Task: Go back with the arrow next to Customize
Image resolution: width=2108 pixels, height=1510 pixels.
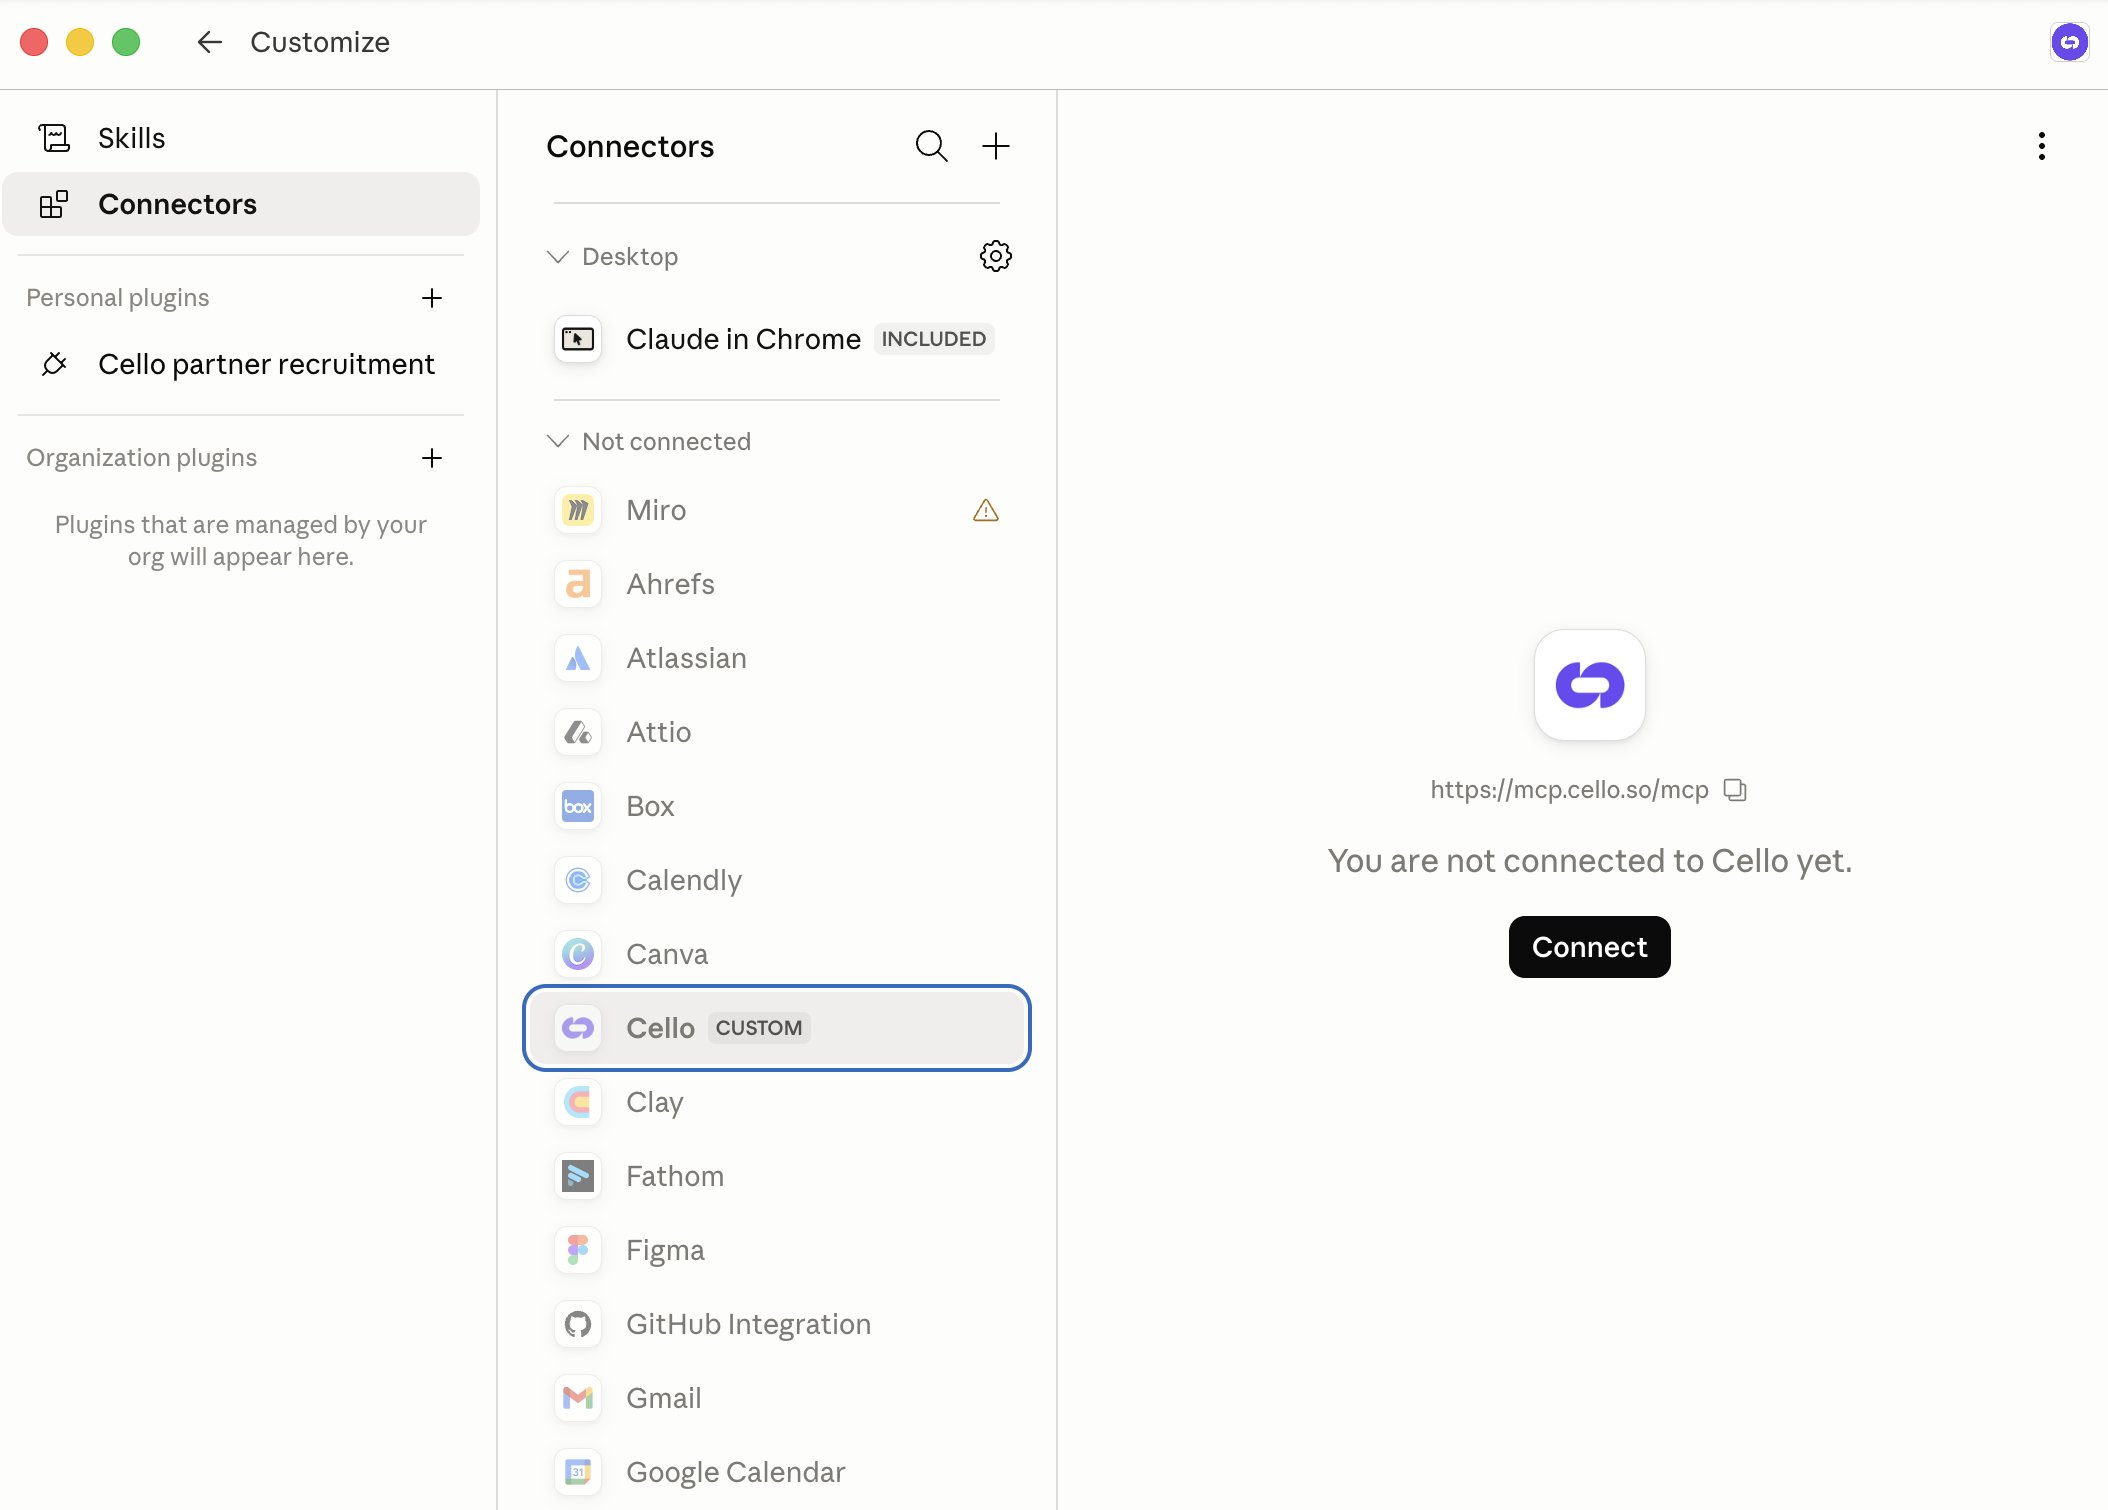Action: (209, 42)
